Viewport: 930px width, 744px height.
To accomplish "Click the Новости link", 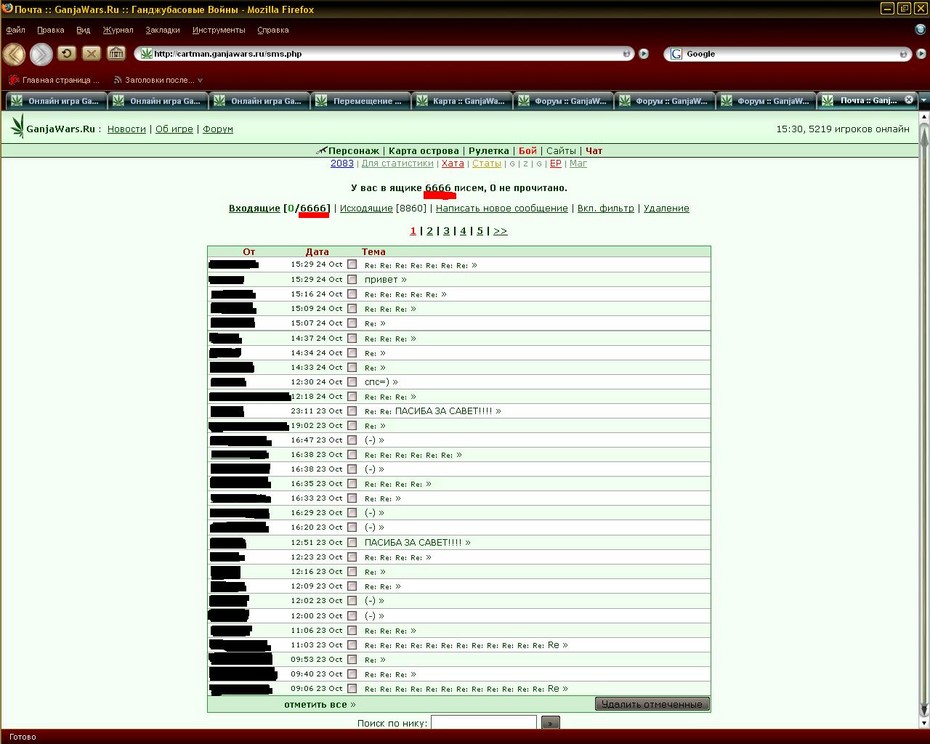I will (126, 129).
